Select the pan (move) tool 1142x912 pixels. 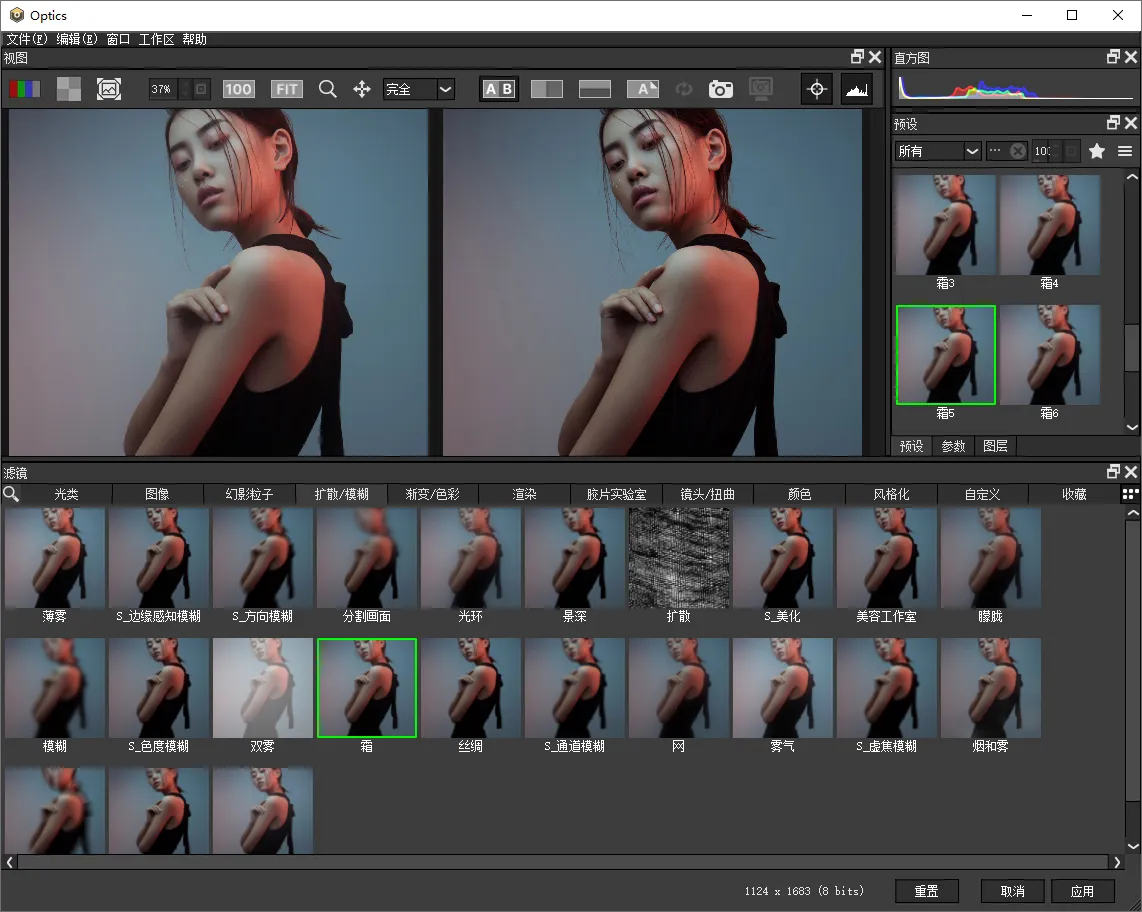coord(362,89)
